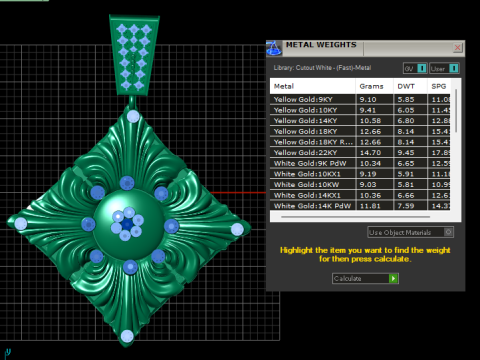
Task: Click the Metal Weights scale icon
Action: [274, 49]
